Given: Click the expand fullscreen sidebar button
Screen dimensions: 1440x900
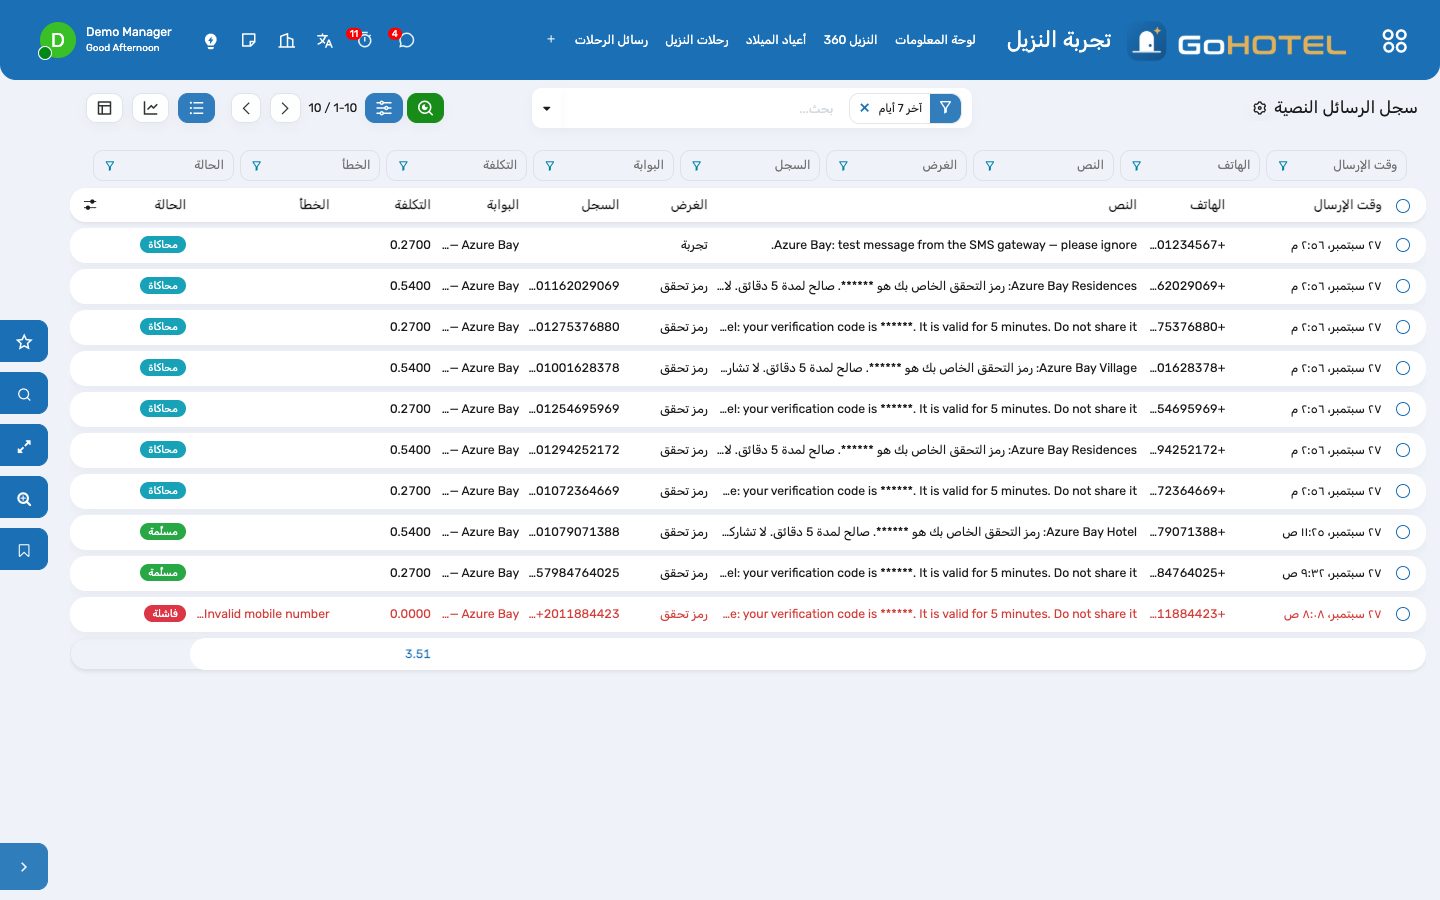Looking at the screenshot, I should [x=24, y=446].
